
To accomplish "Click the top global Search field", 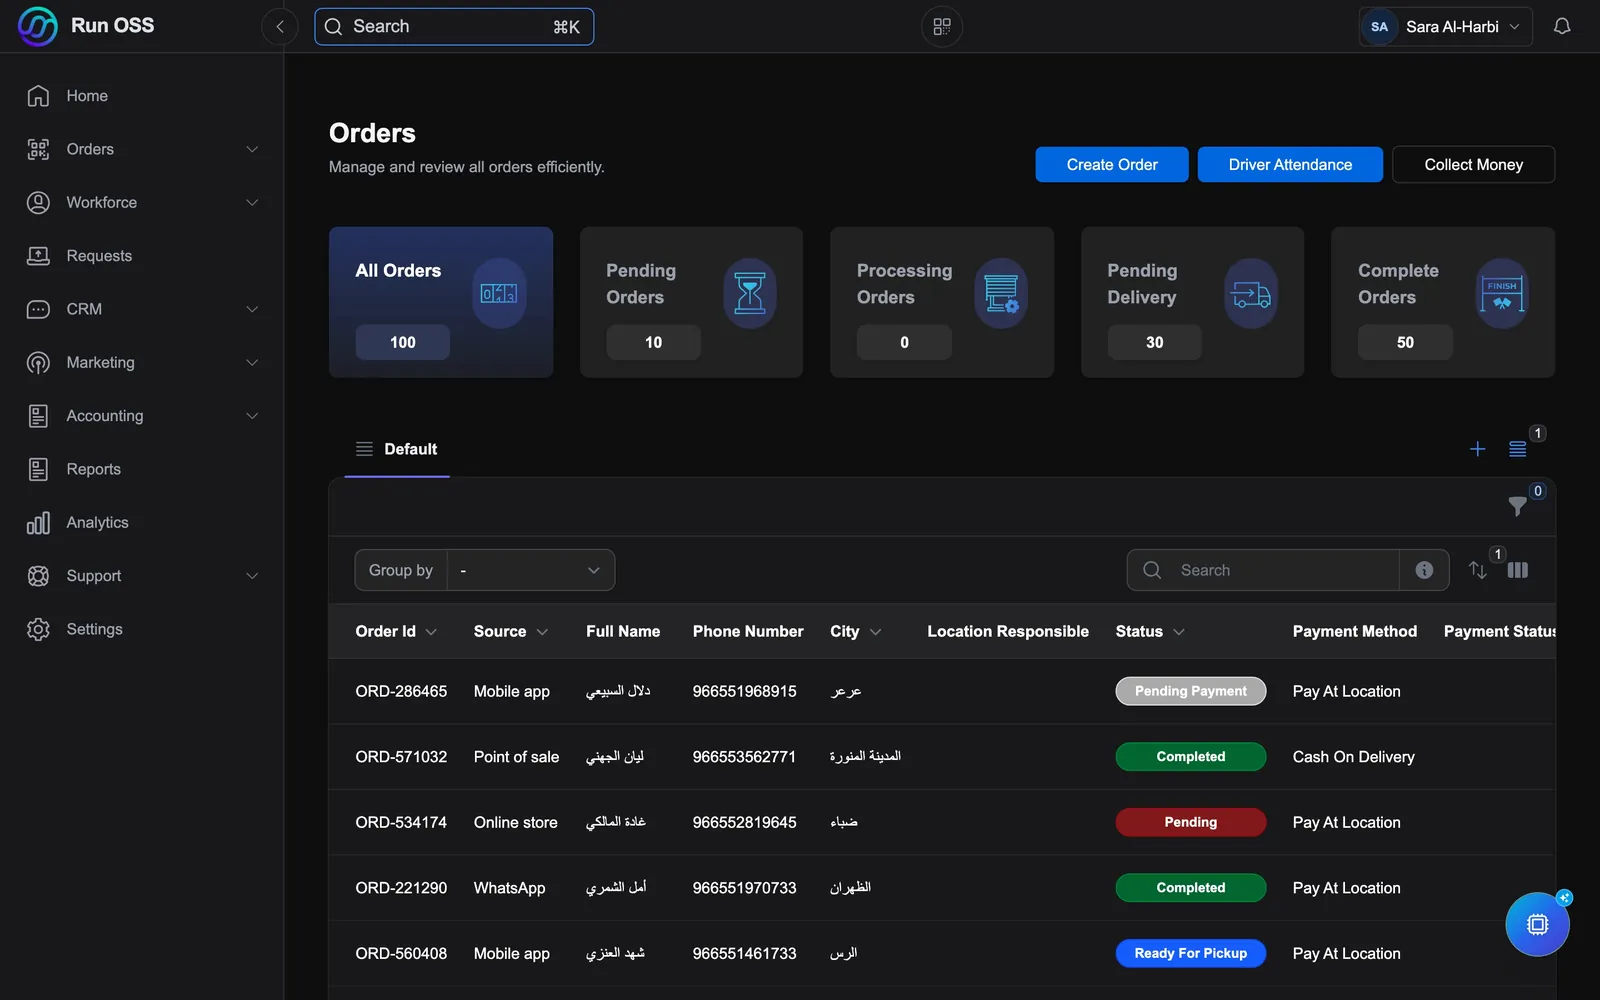I will point(454,27).
